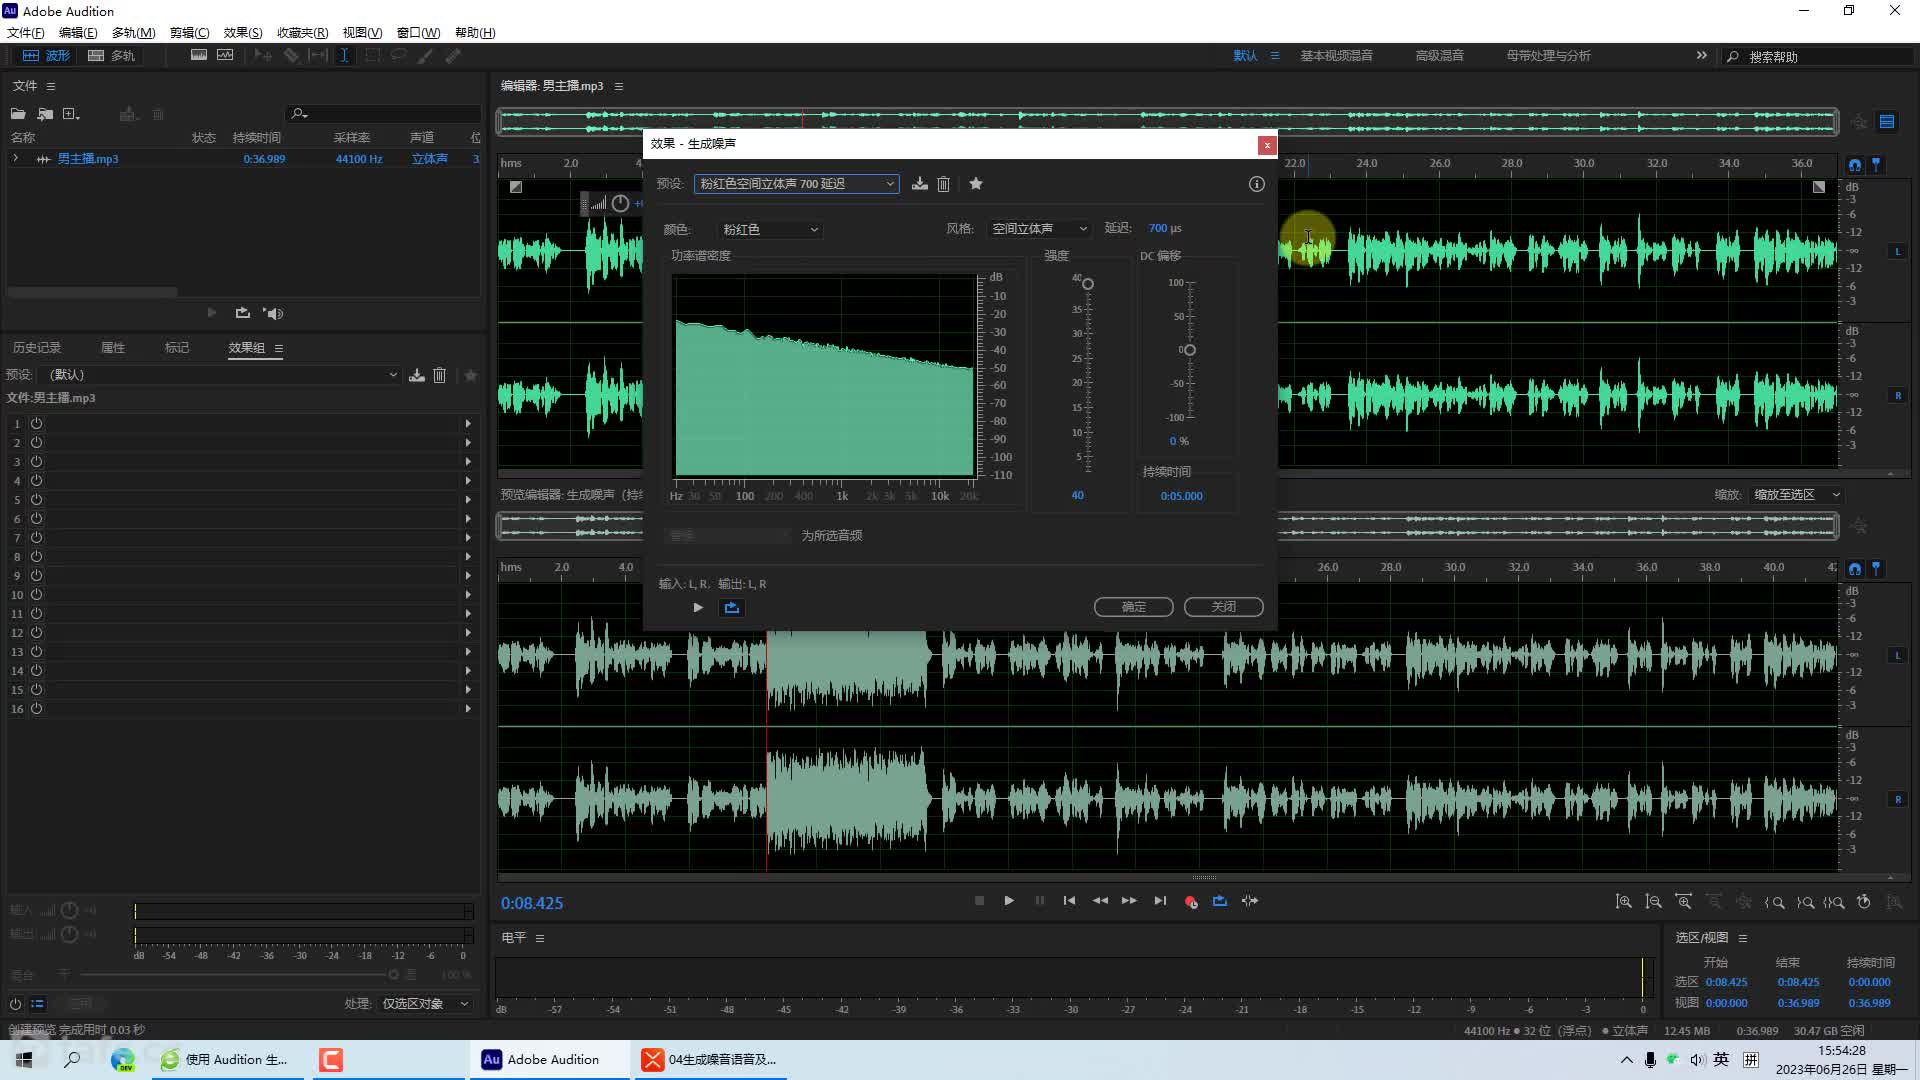Play preview in Generate Noise dialog
The width and height of the screenshot is (1920, 1080).
[x=698, y=608]
